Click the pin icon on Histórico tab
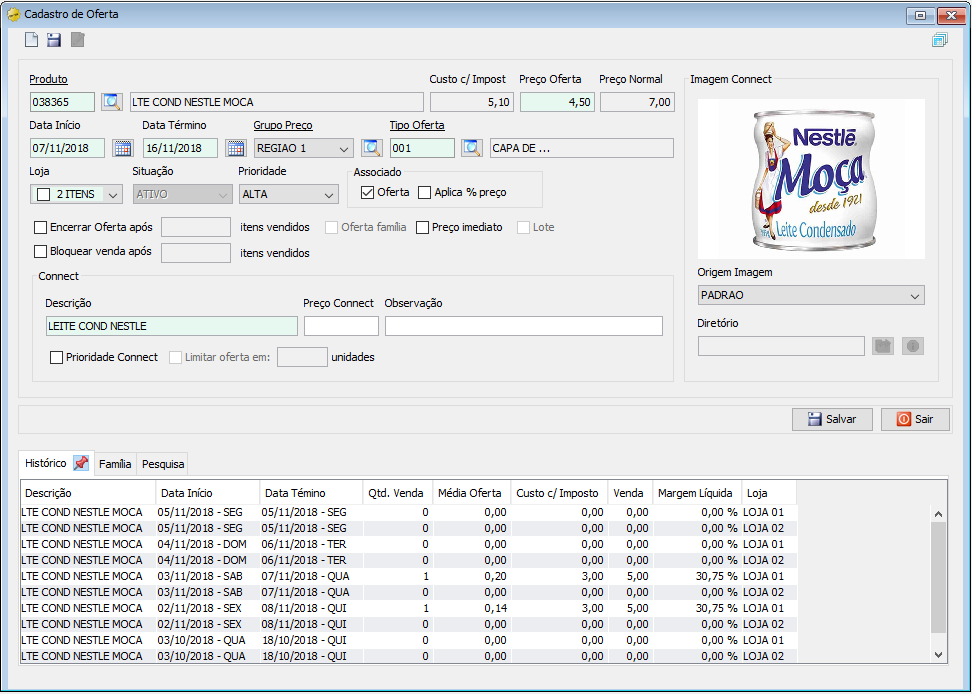 [81, 463]
